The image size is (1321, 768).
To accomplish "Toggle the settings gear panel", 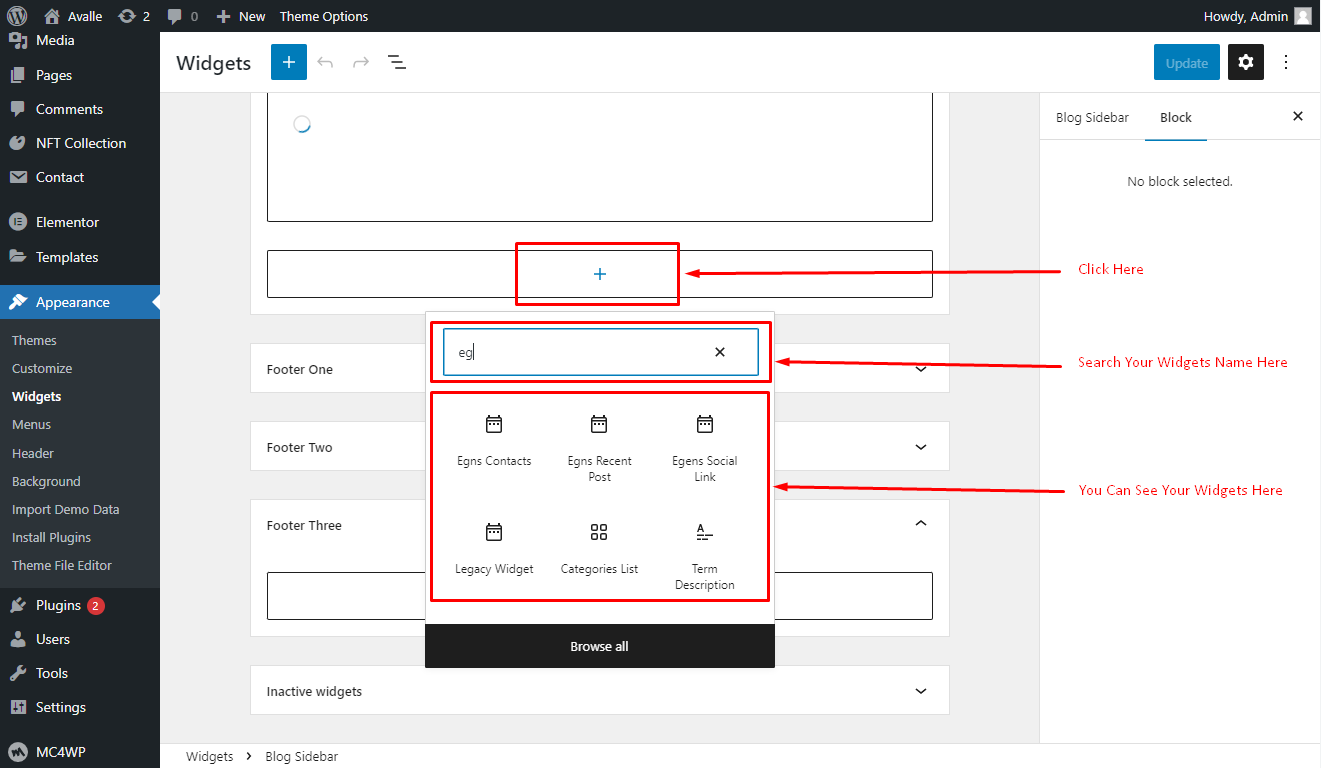I will tap(1245, 62).
